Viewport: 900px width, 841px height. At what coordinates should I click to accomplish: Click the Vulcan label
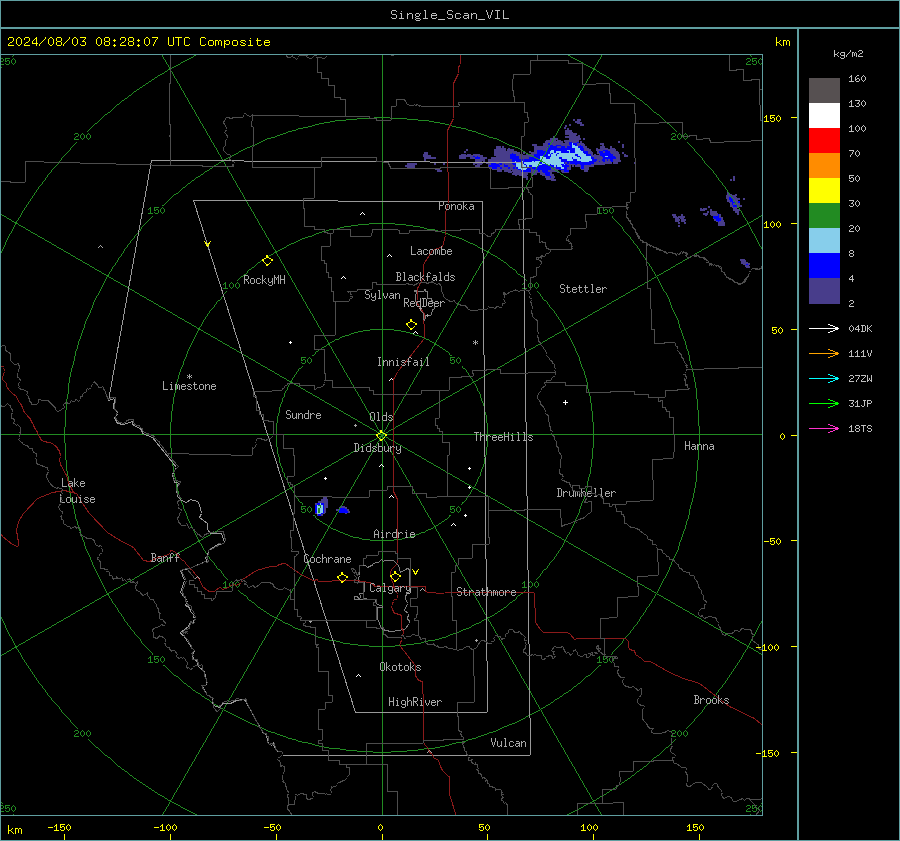(x=508, y=743)
